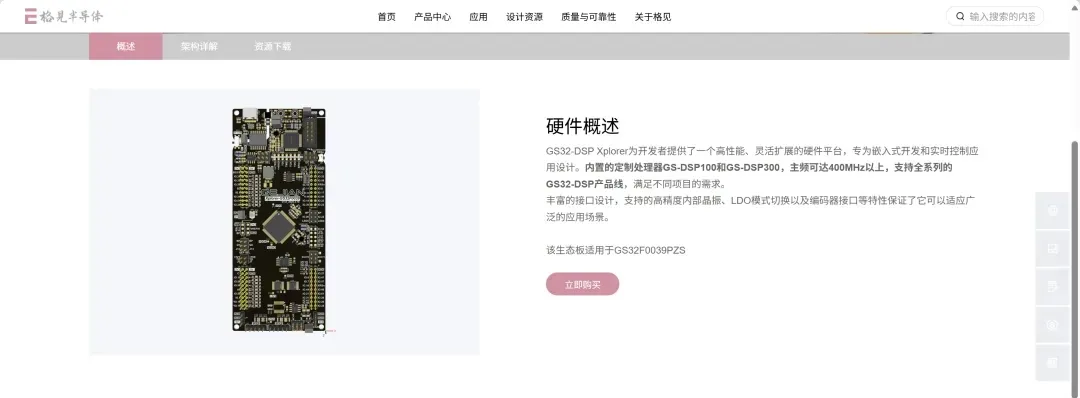The height and width of the screenshot is (398, 1080).
Task: Click the magnifier icon in search box
Action: point(960,17)
